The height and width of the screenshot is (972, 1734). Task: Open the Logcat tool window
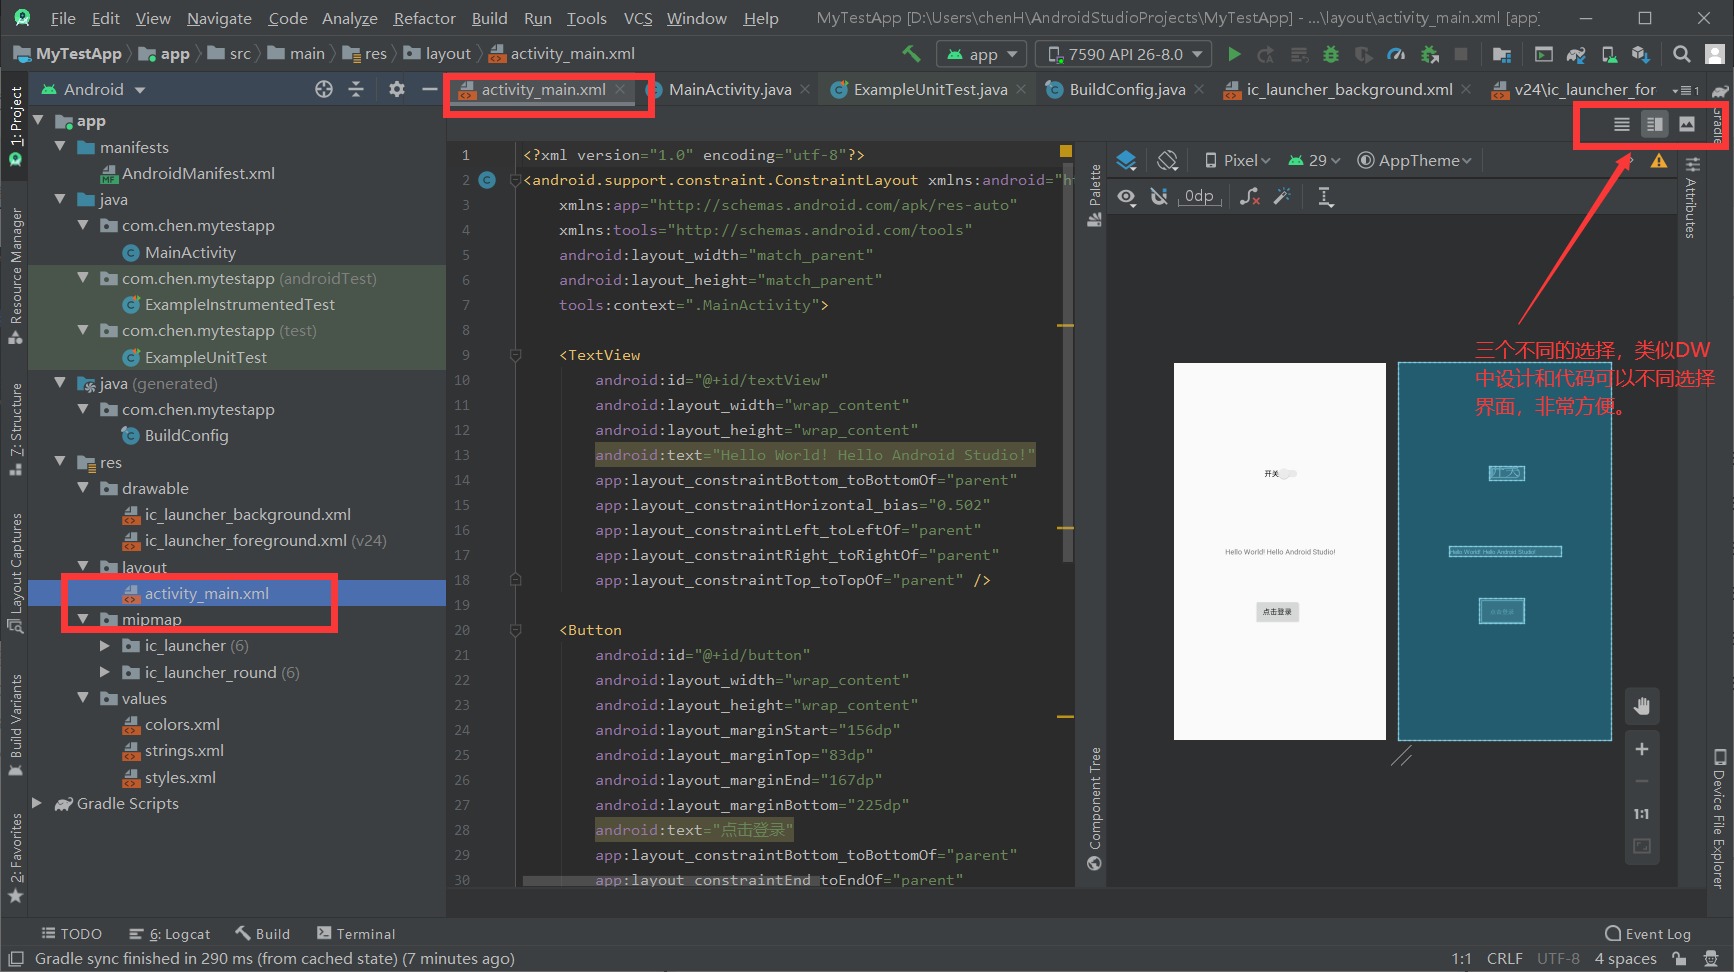coord(170,933)
